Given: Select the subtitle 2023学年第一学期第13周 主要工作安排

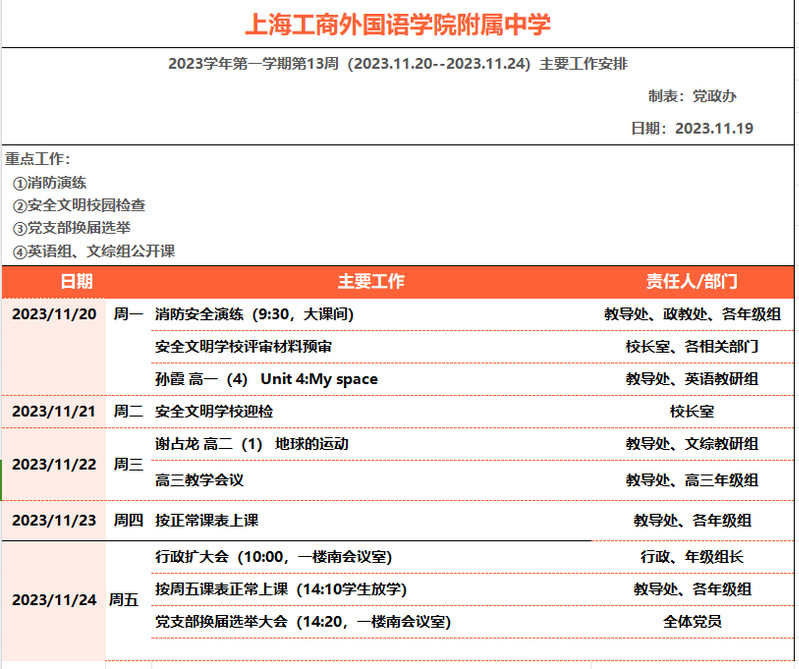Looking at the screenshot, I should (397, 64).
